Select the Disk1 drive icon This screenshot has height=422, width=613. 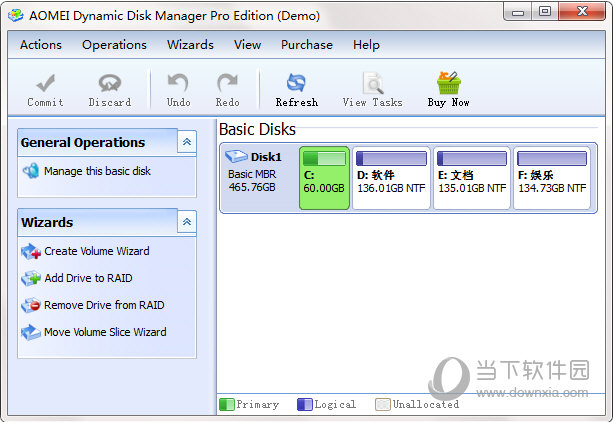coord(236,156)
